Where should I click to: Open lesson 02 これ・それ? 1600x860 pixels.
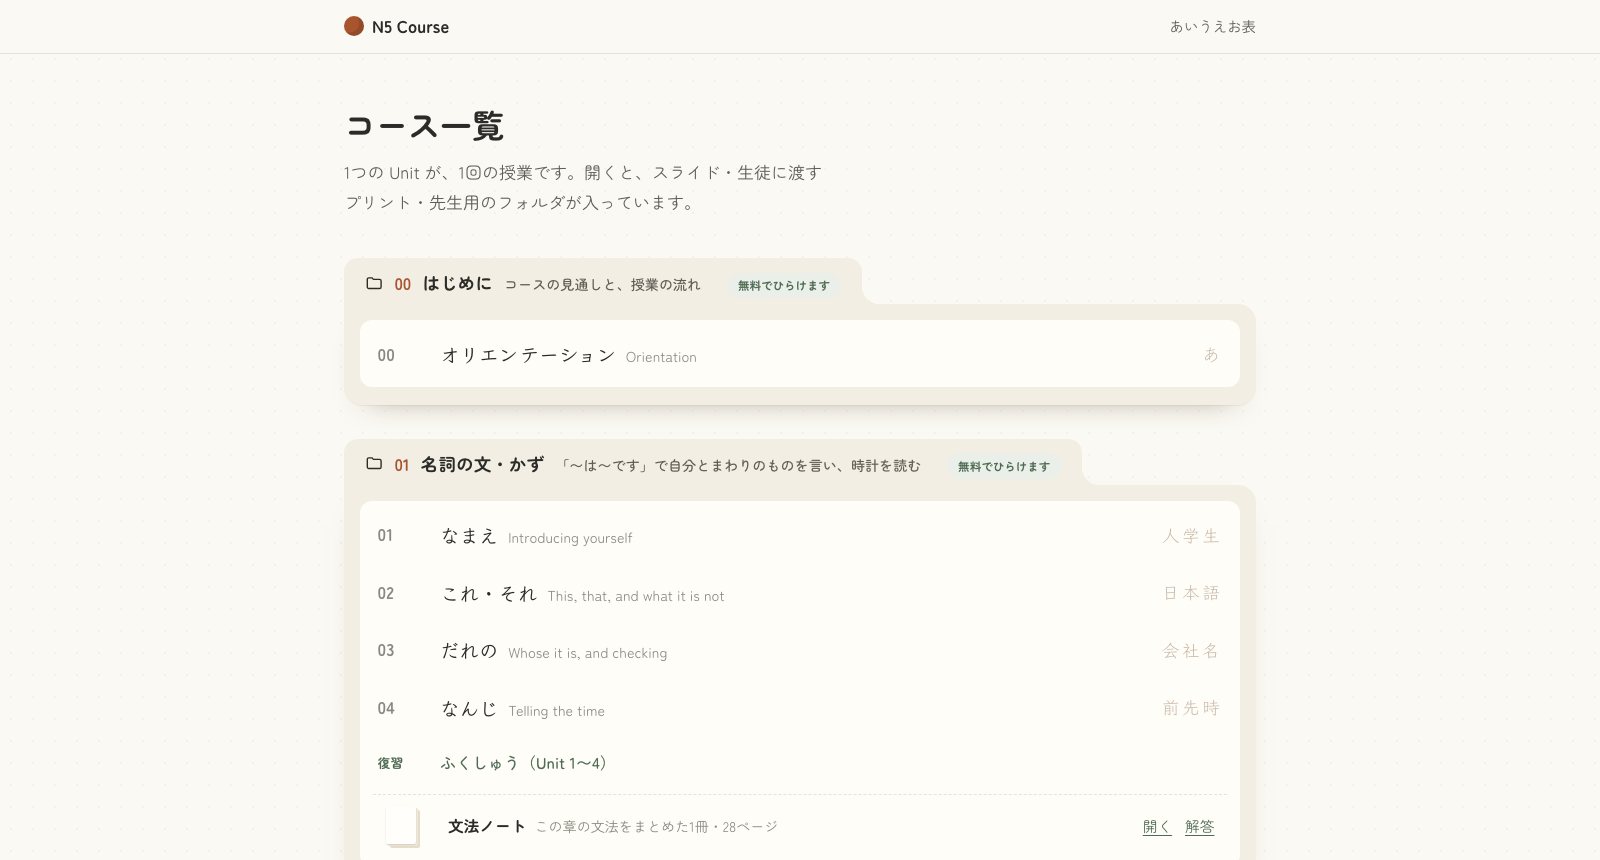[800, 594]
